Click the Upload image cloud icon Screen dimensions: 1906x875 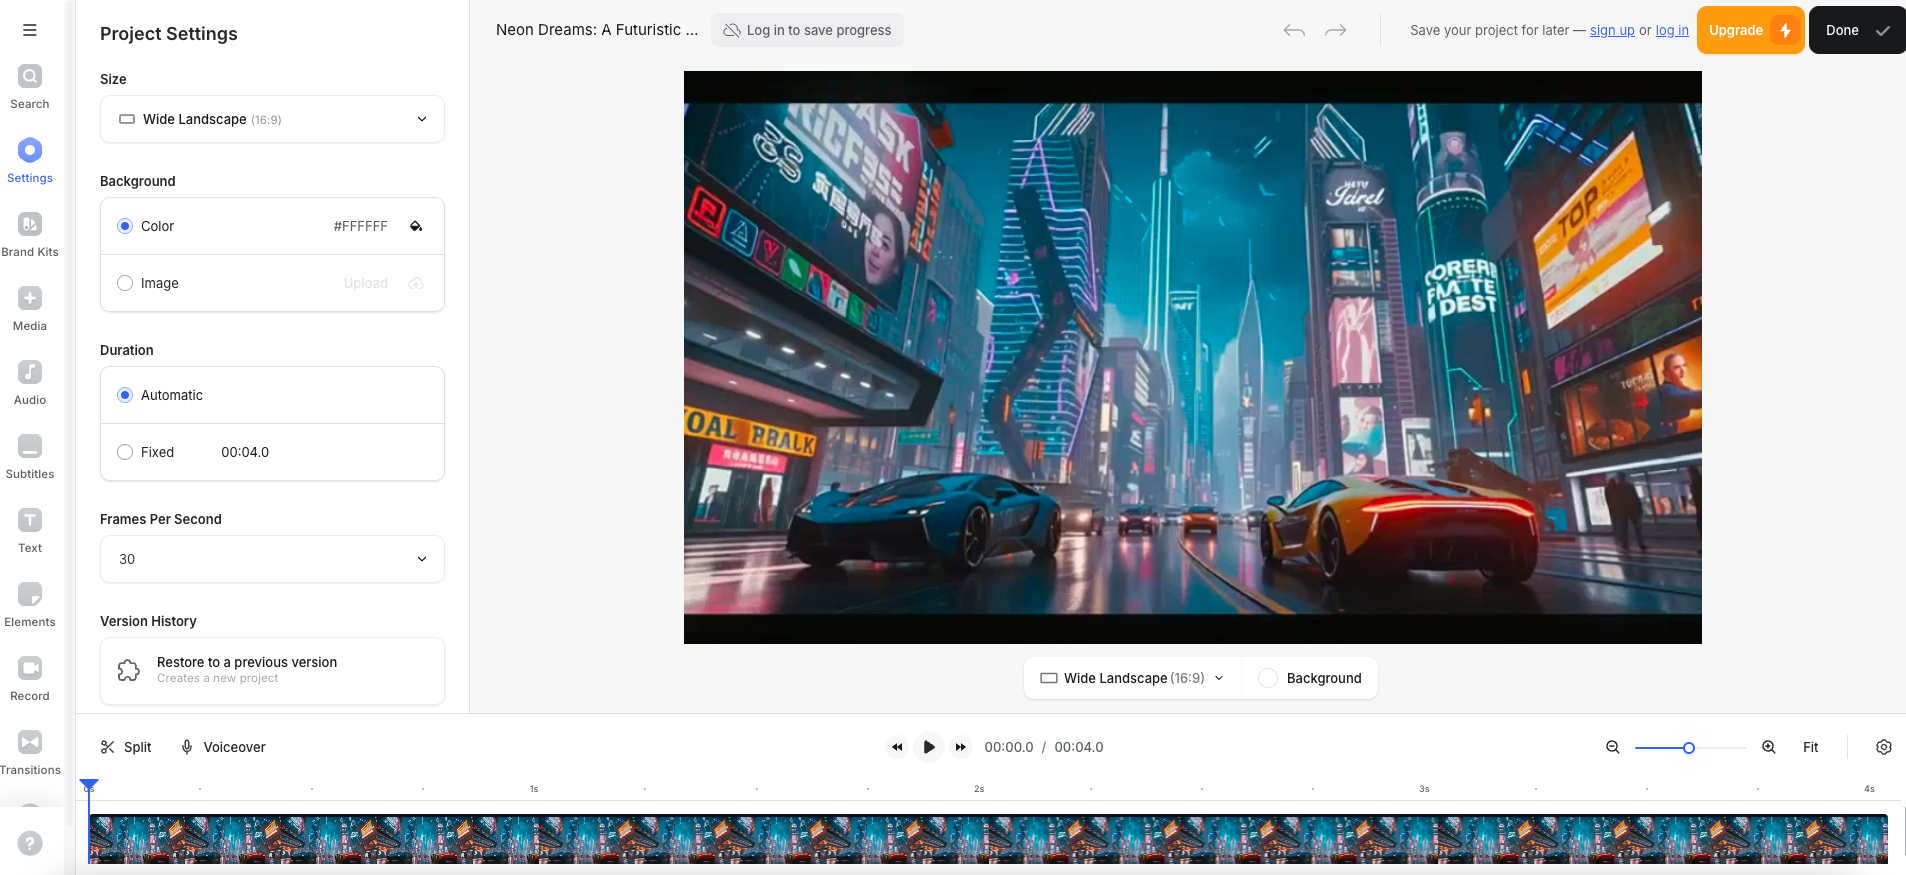[x=416, y=283]
